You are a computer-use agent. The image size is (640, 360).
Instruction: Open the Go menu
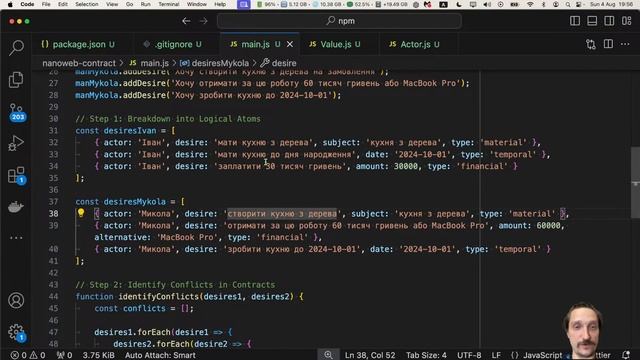pyautogui.click(x=129, y=4)
